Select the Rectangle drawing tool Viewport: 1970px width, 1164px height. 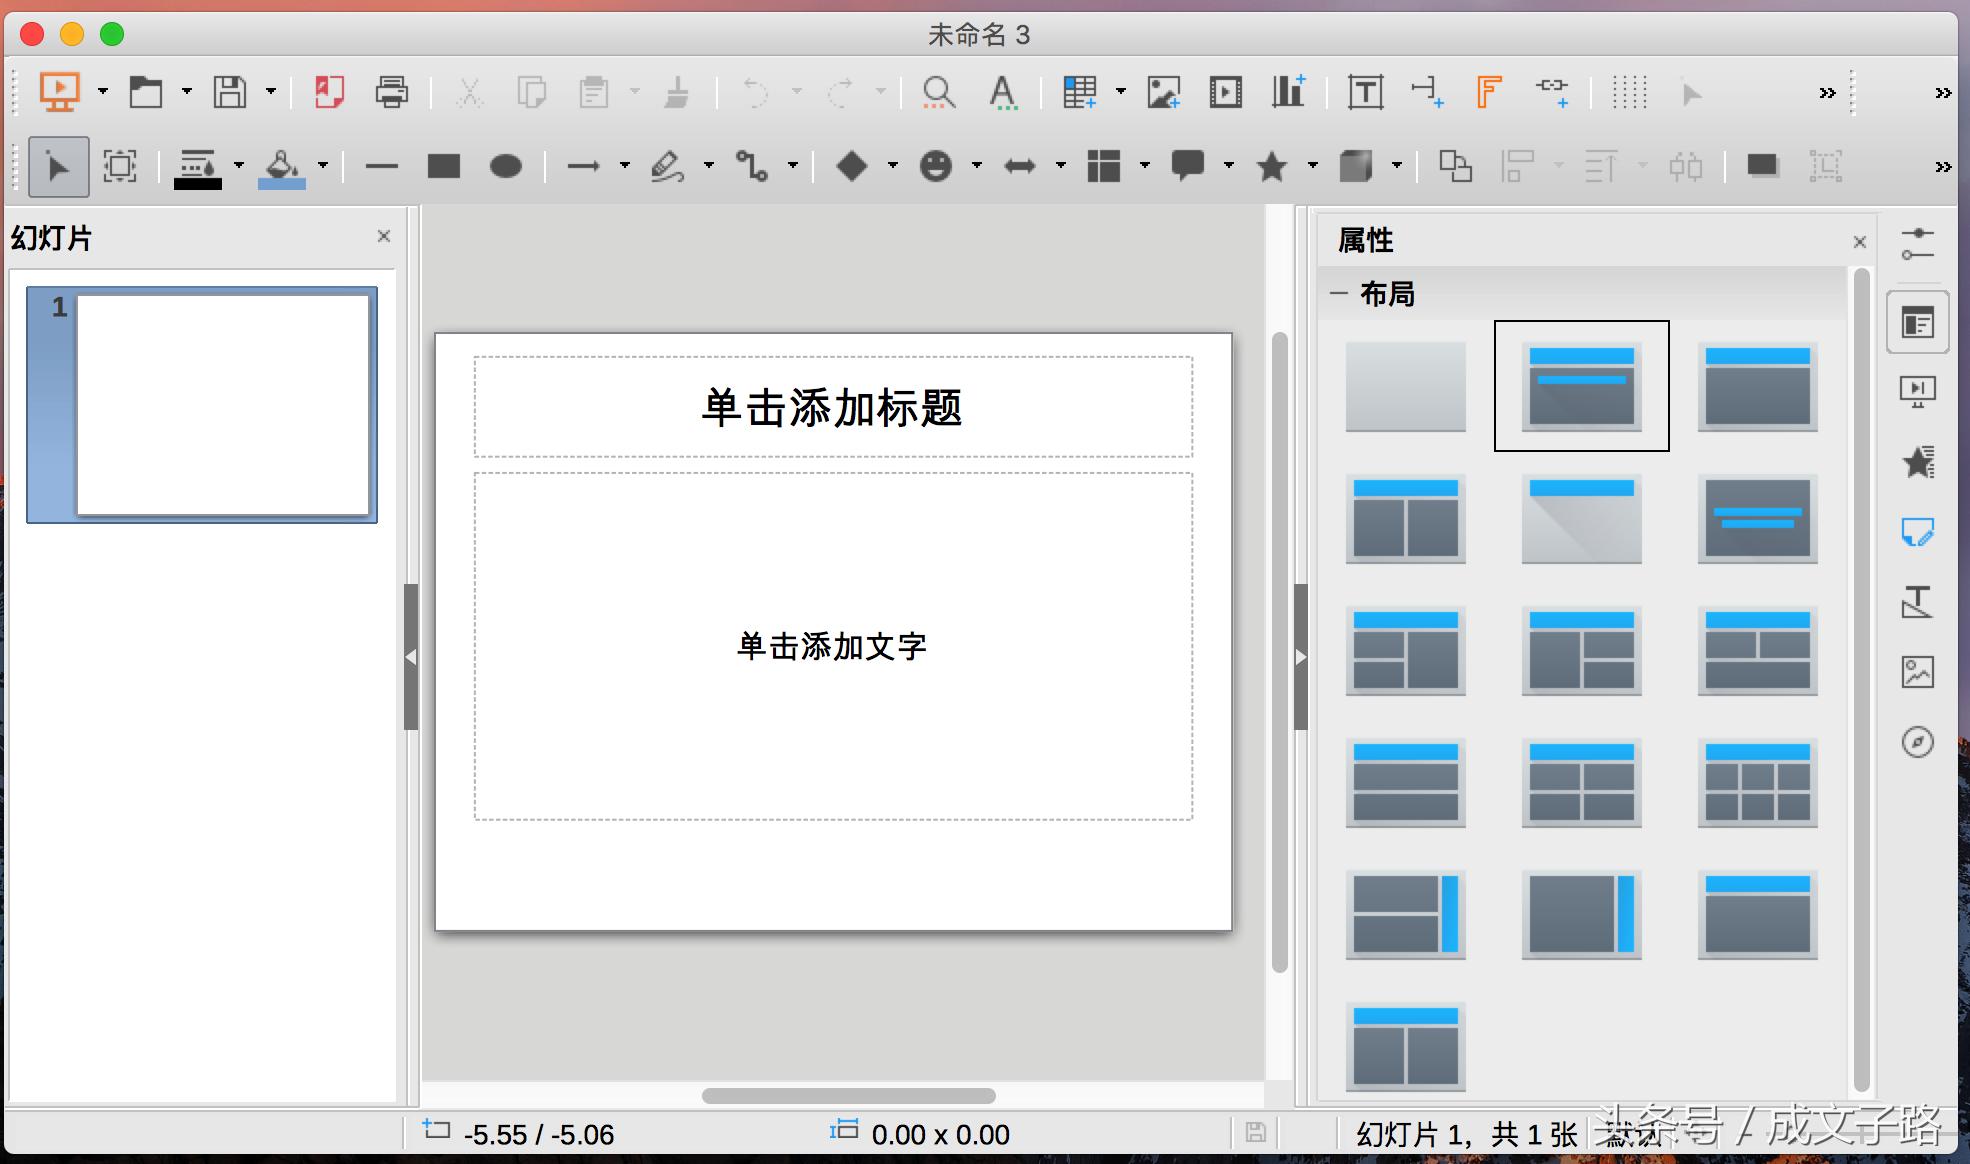(x=443, y=165)
